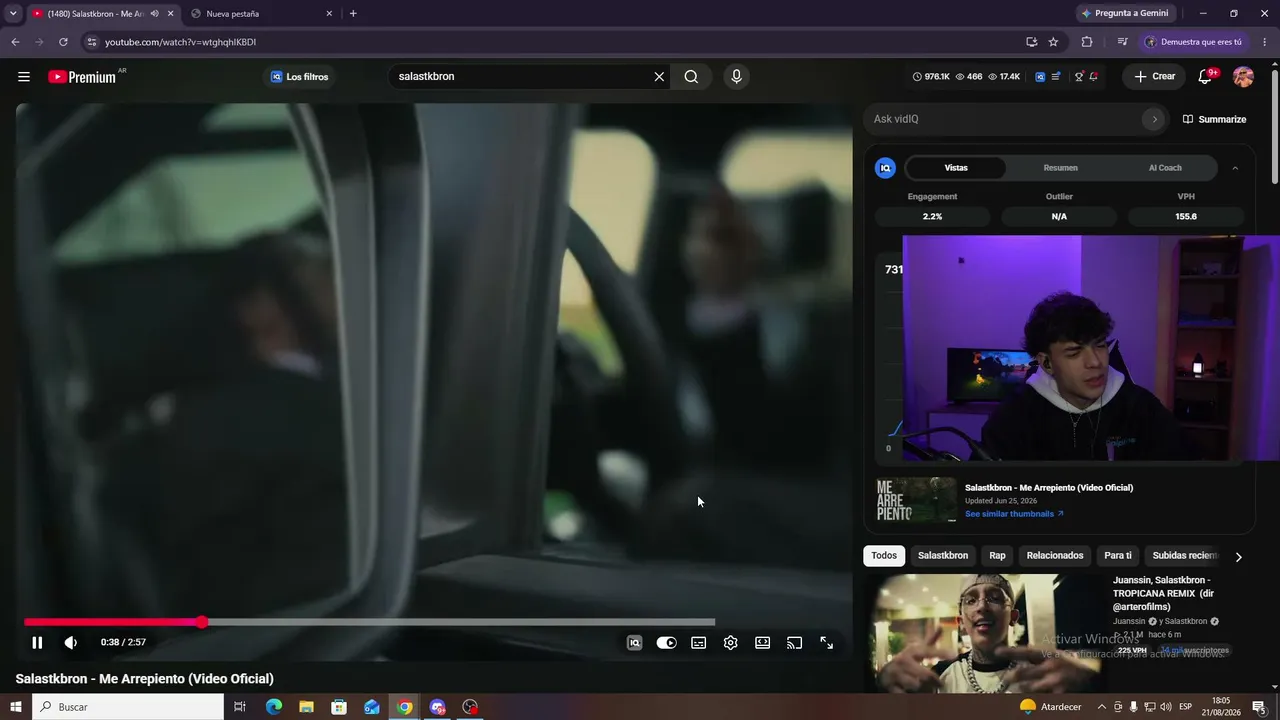Image resolution: width=1280 pixels, height=720 pixels.
Task: Pause the video
Action: [x=37, y=643]
